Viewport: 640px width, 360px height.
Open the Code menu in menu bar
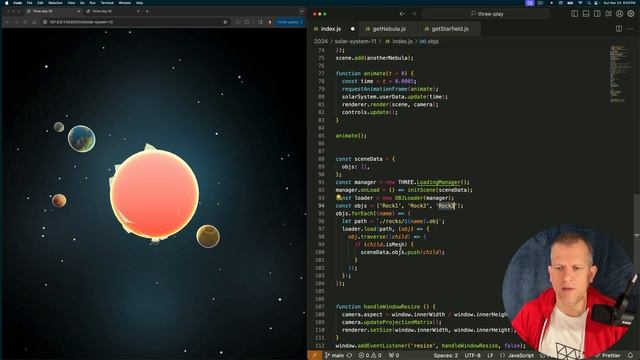click(18, 3)
